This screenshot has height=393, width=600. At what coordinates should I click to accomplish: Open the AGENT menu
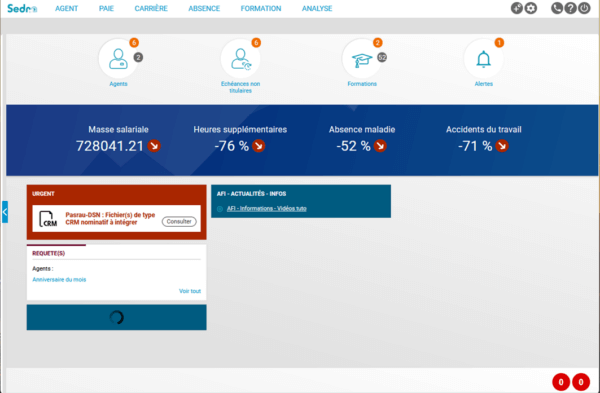point(66,8)
